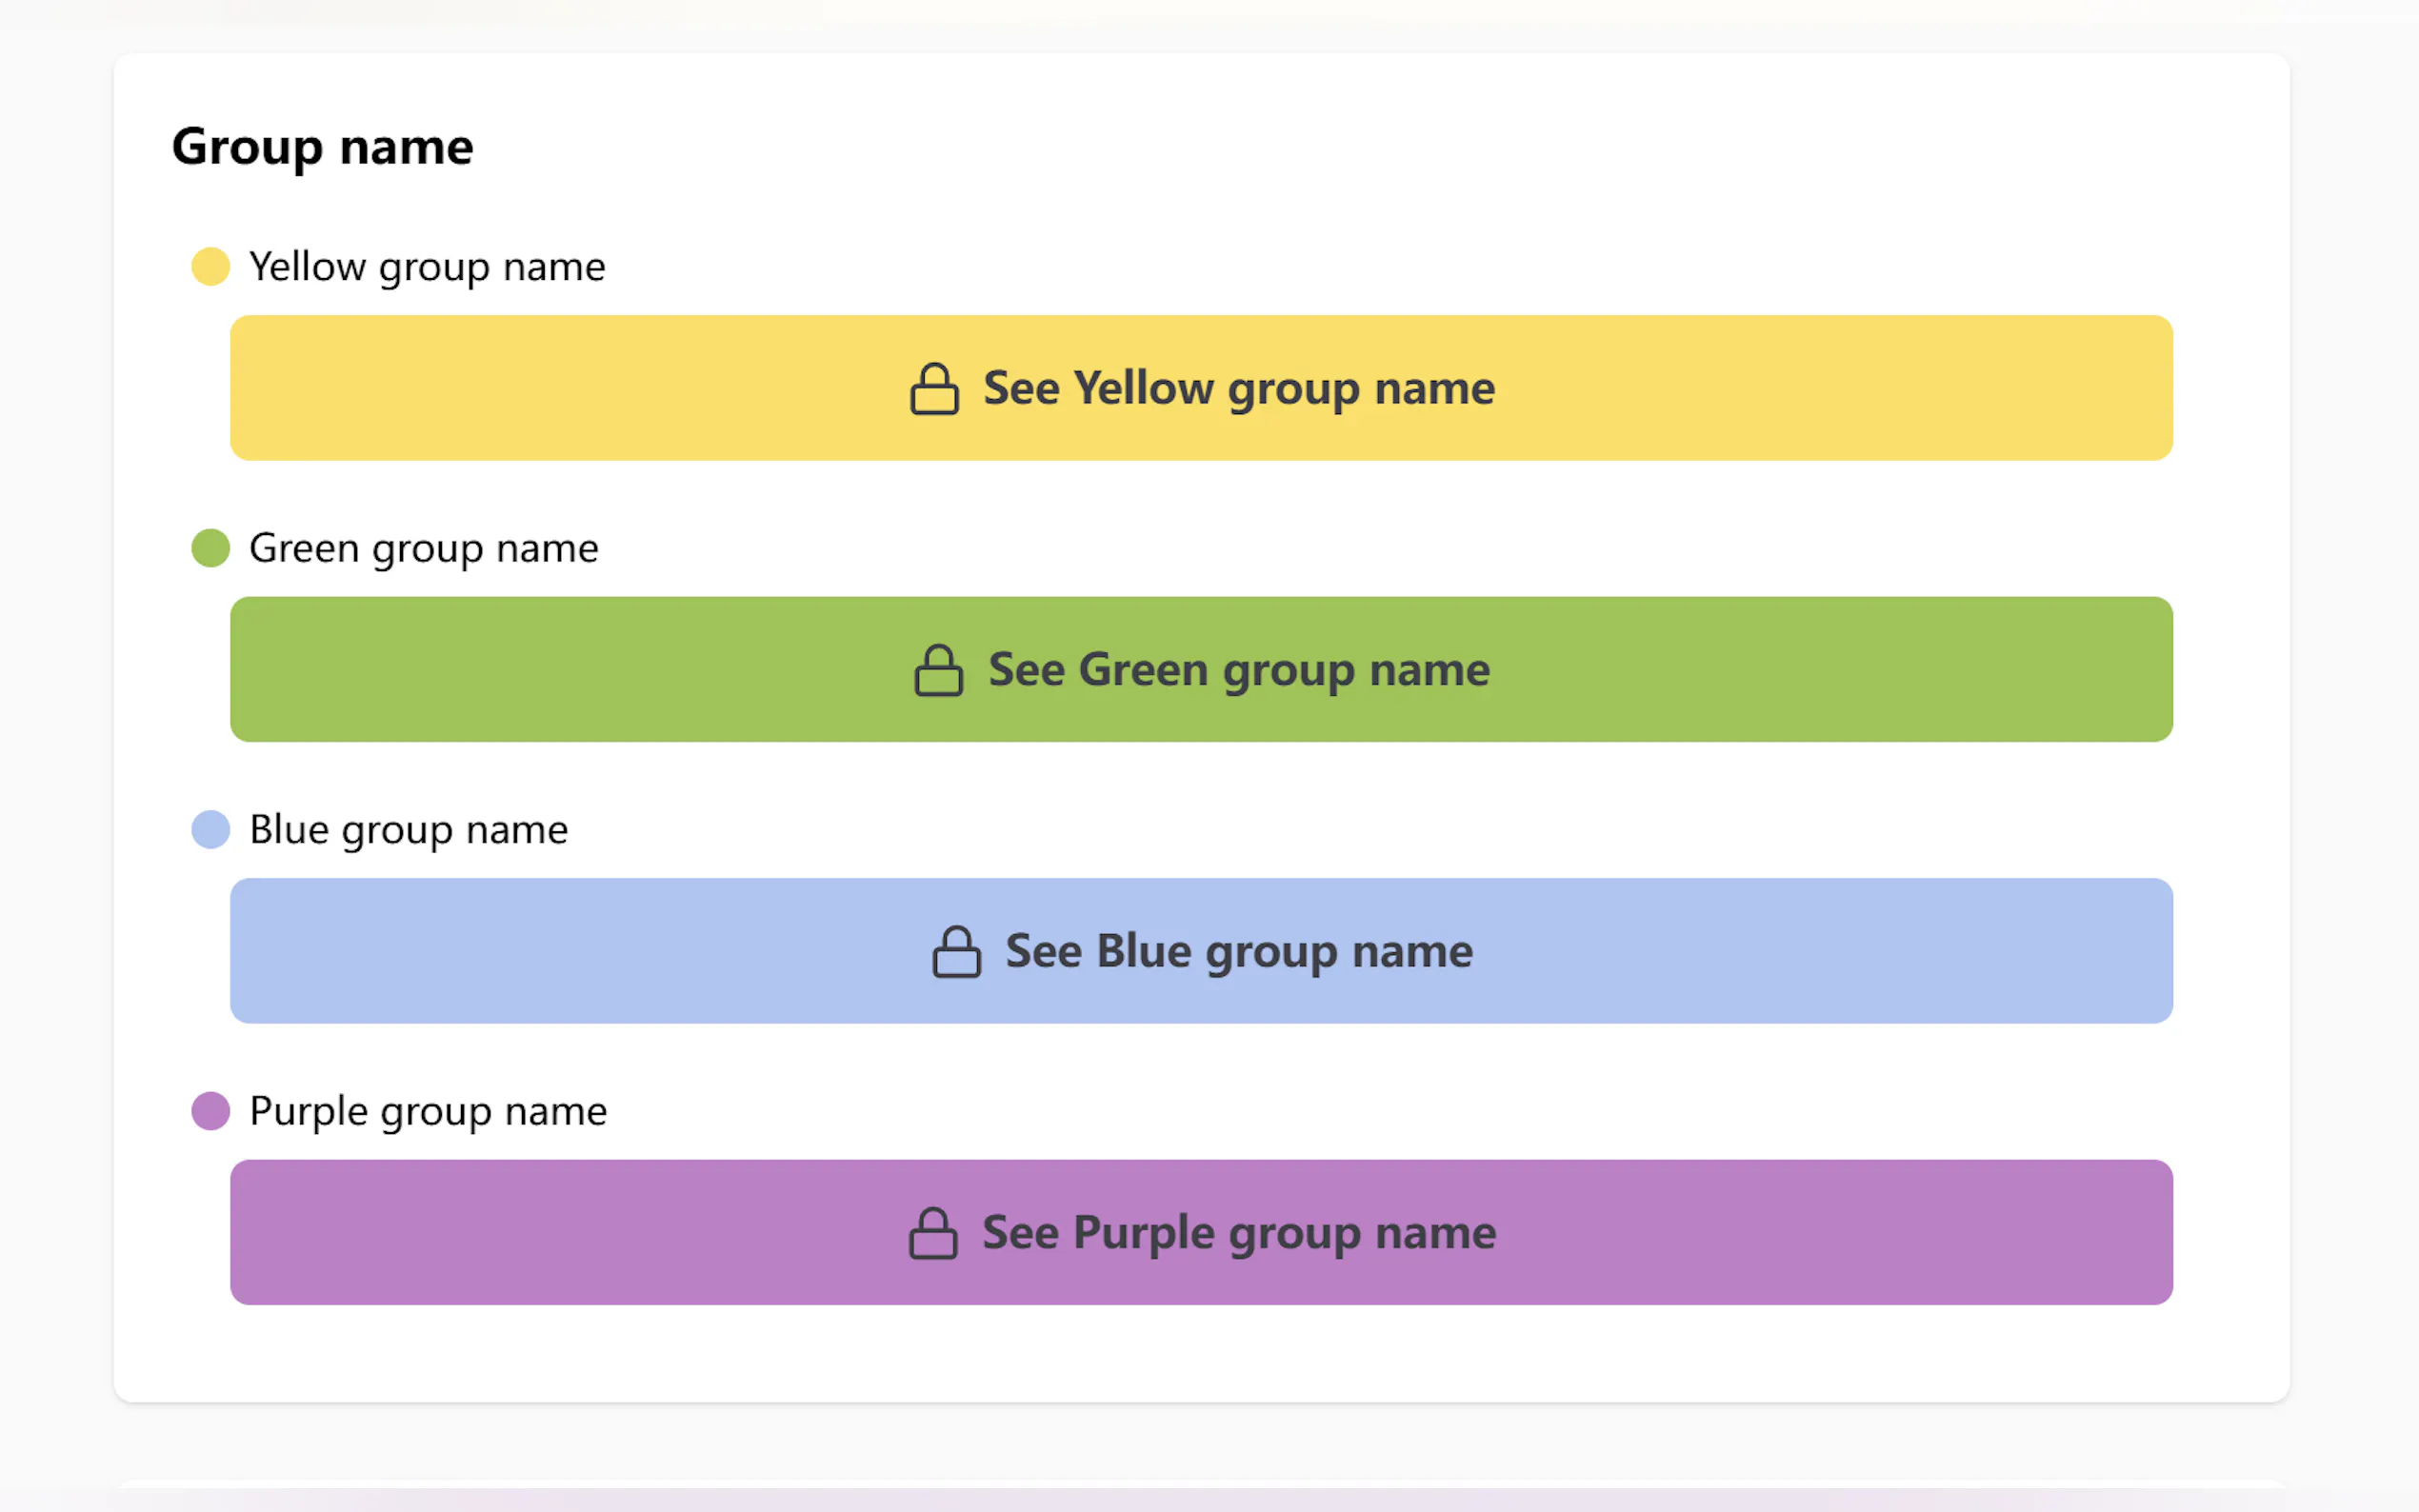Image resolution: width=2419 pixels, height=1512 pixels.
Task: Select the Green group name label
Action: pos(423,548)
